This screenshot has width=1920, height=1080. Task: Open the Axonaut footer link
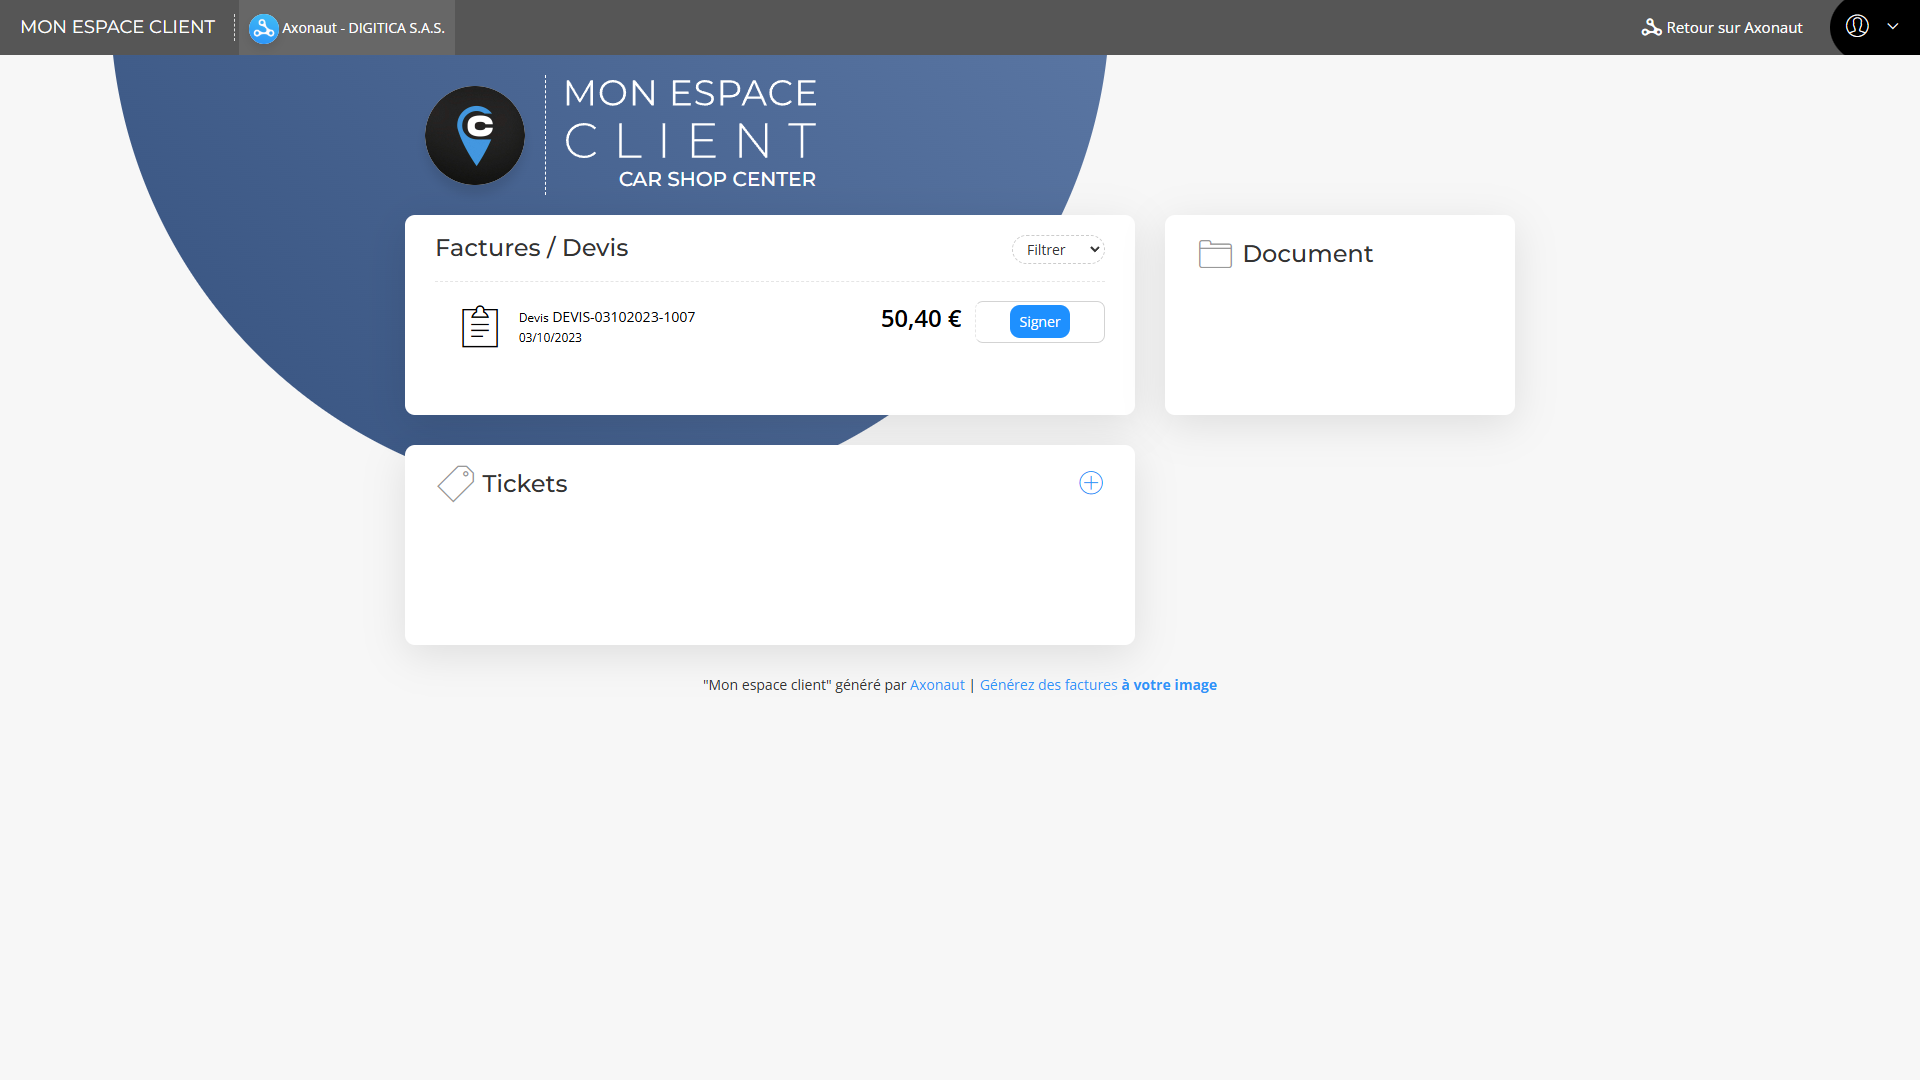[x=937, y=685]
